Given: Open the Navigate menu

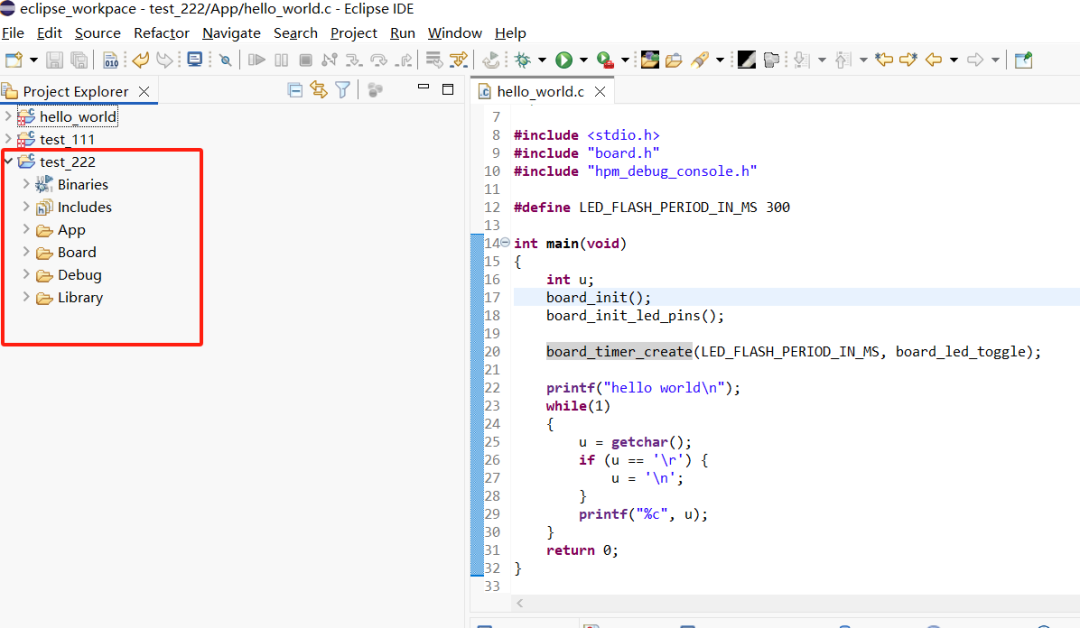Looking at the screenshot, I should pos(231,33).
